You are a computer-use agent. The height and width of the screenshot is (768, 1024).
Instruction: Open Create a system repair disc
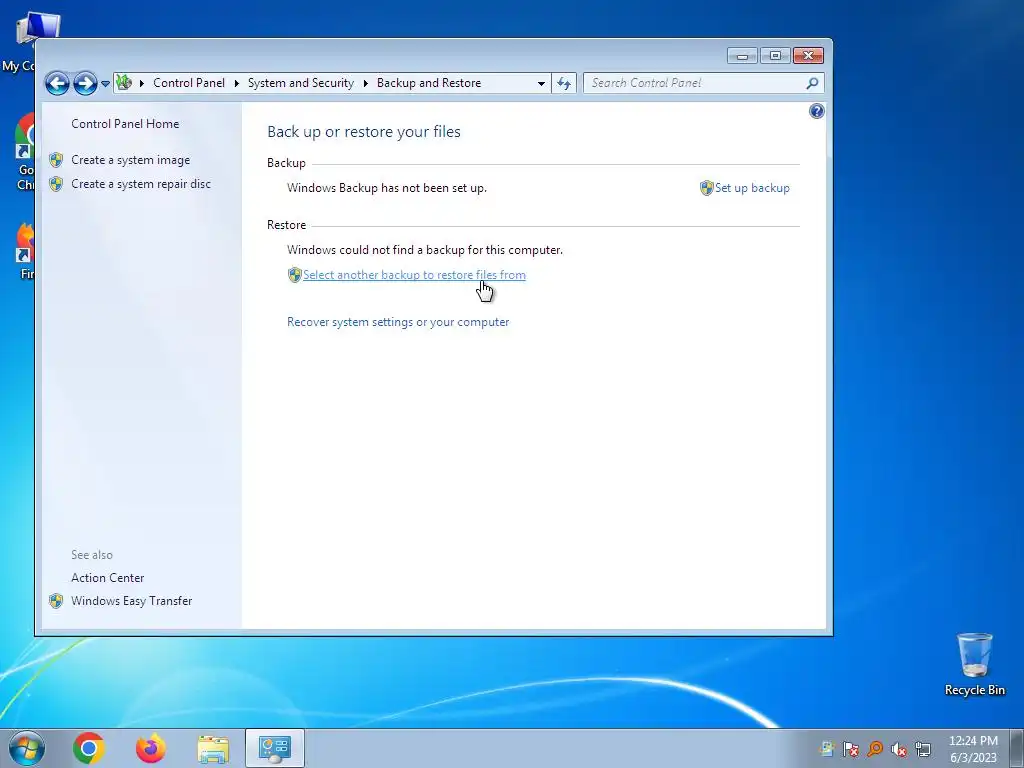[141, 184]
